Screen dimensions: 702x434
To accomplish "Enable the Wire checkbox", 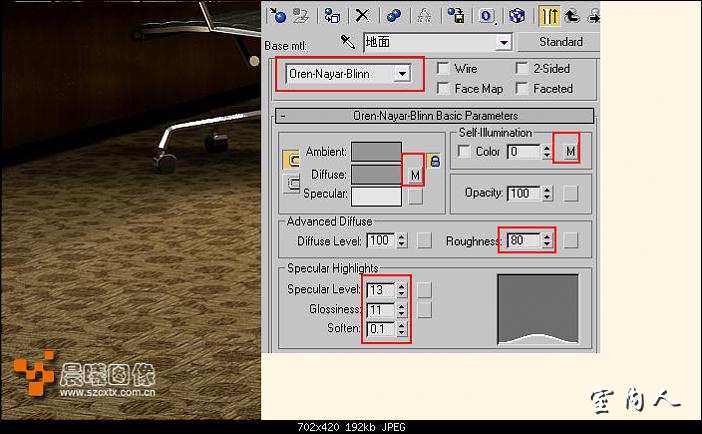I will click(442, 69).
